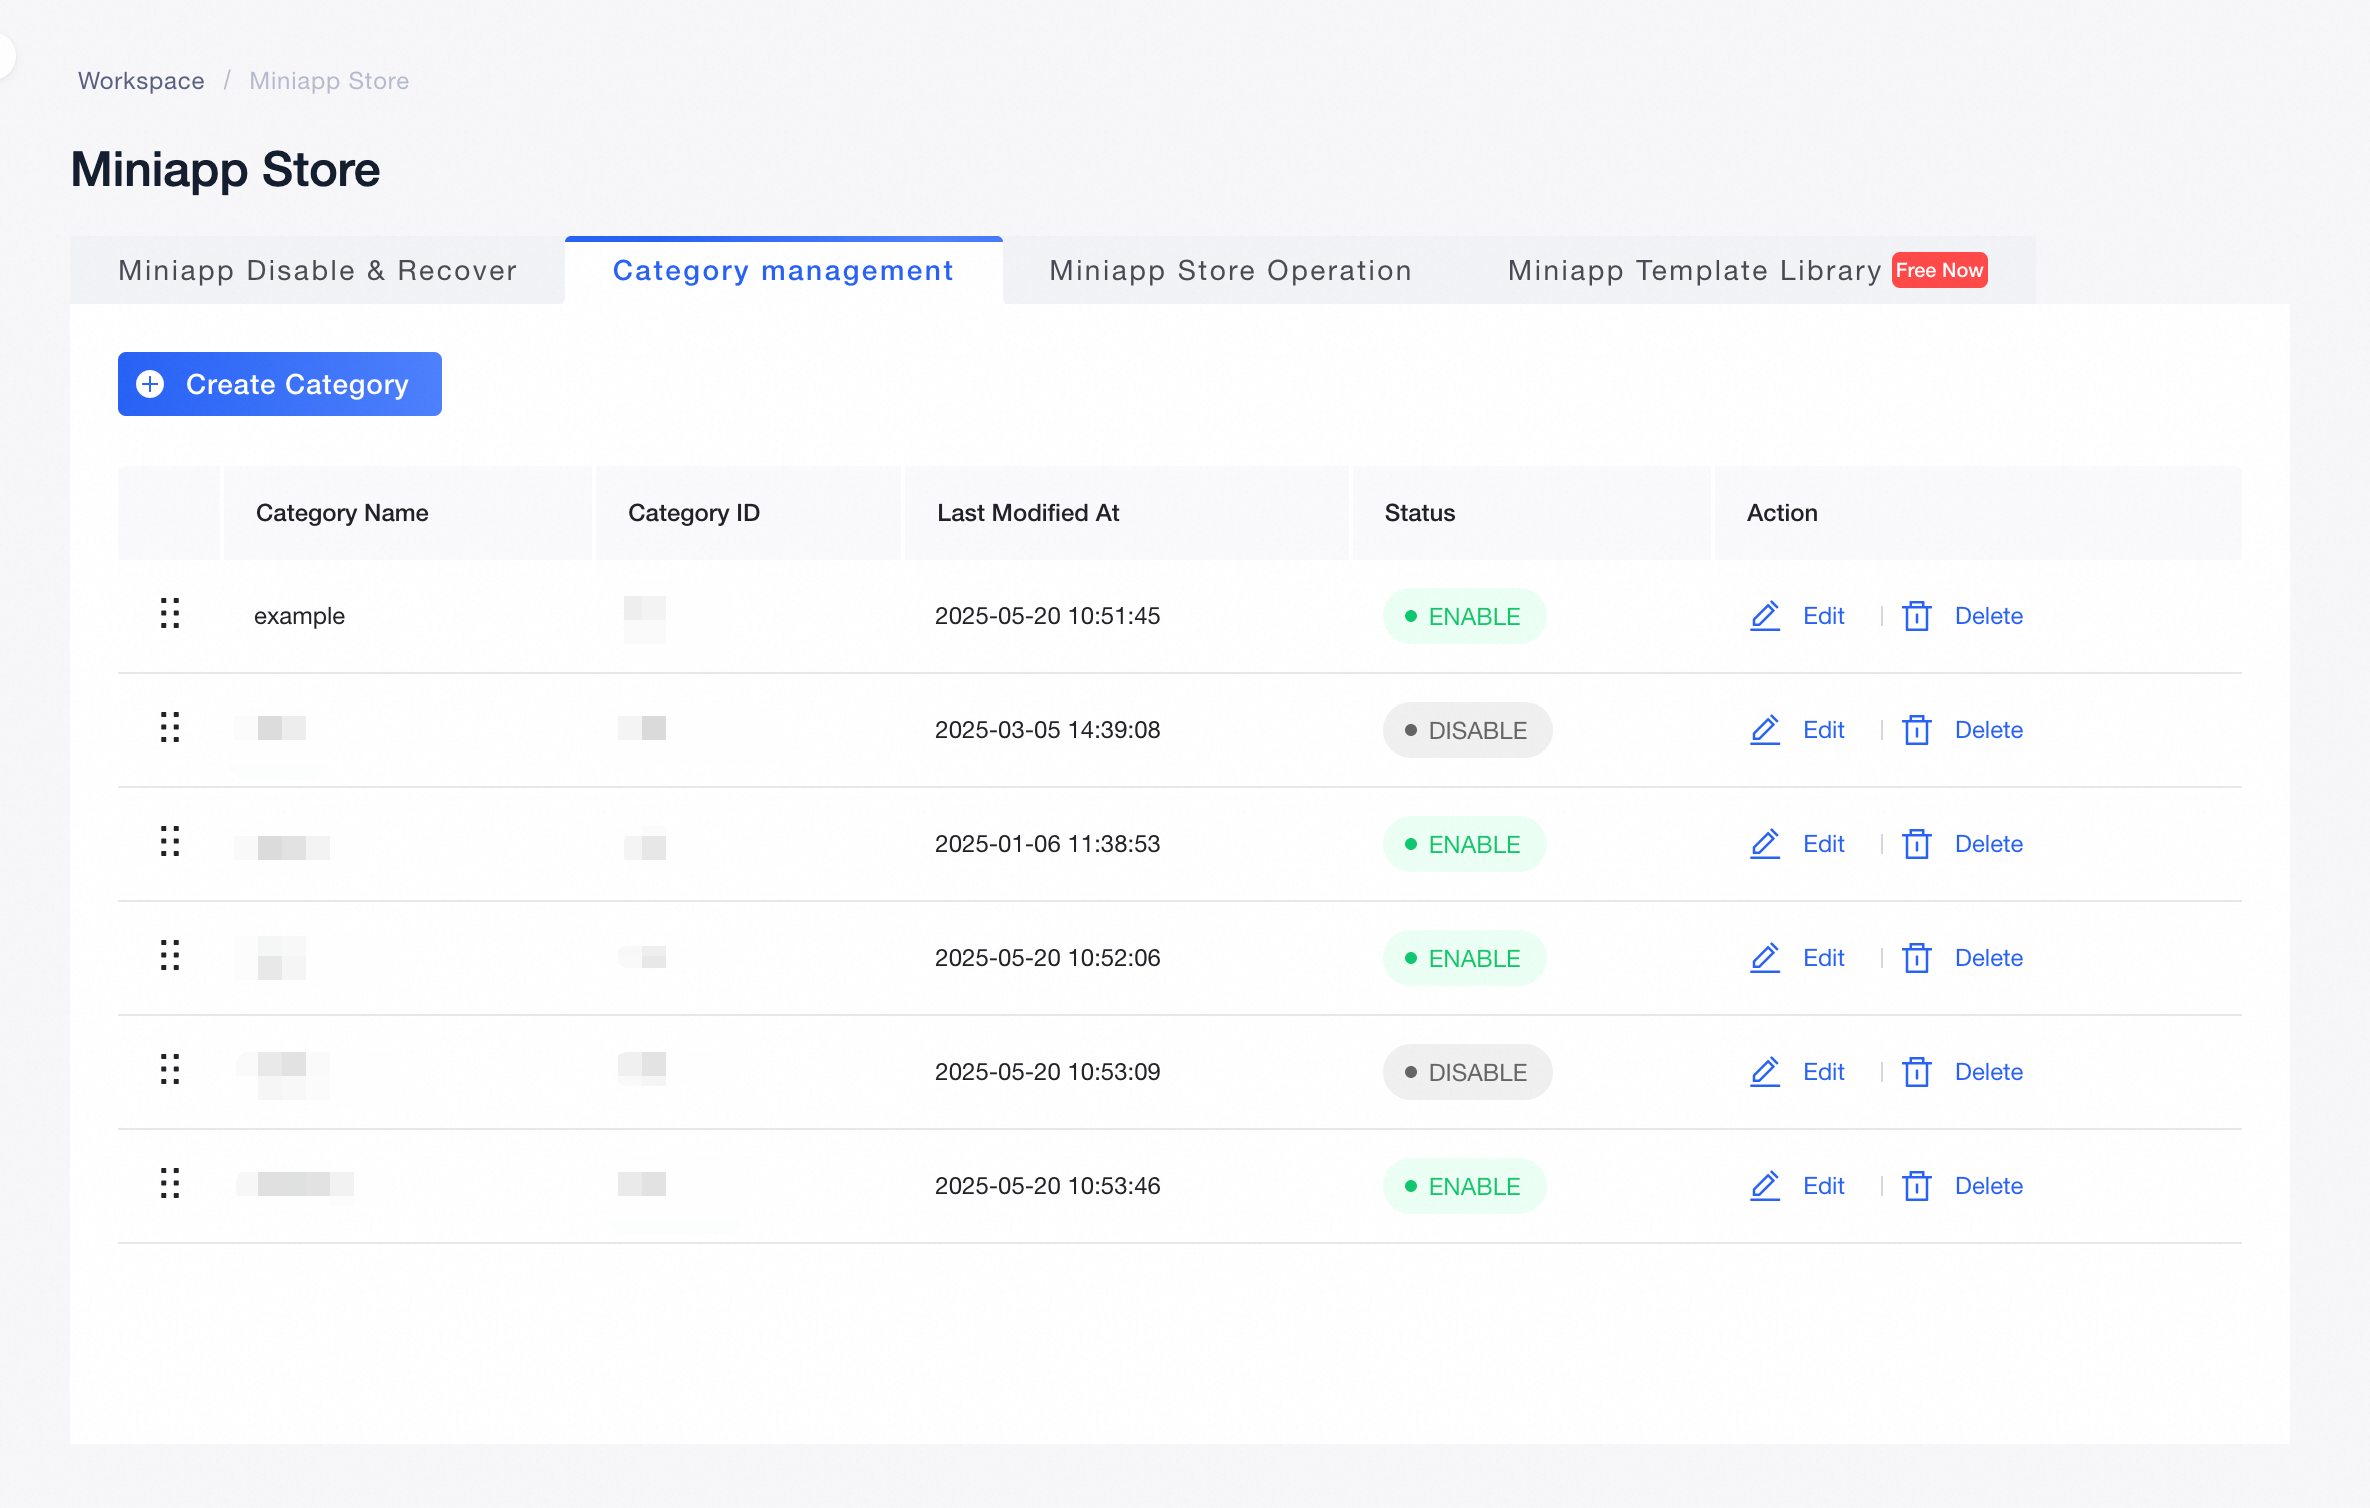
Task: Click Miniapp Store in the breadcrumb
Action: (x=329, y=81)
